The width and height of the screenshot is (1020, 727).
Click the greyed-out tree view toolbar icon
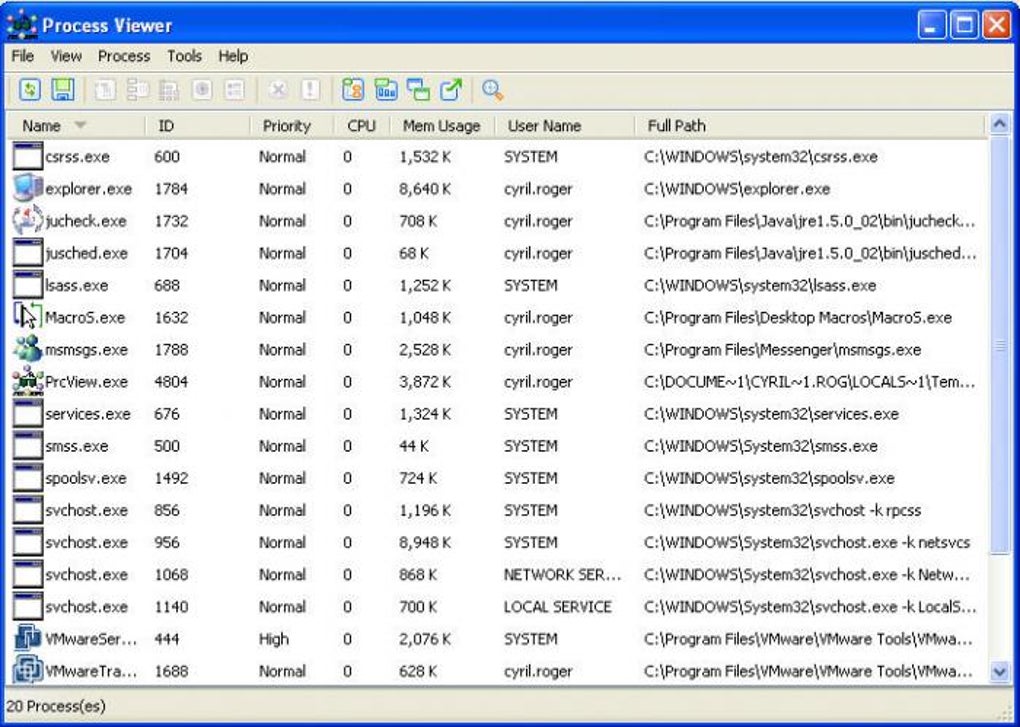click(x=137, y=90)
